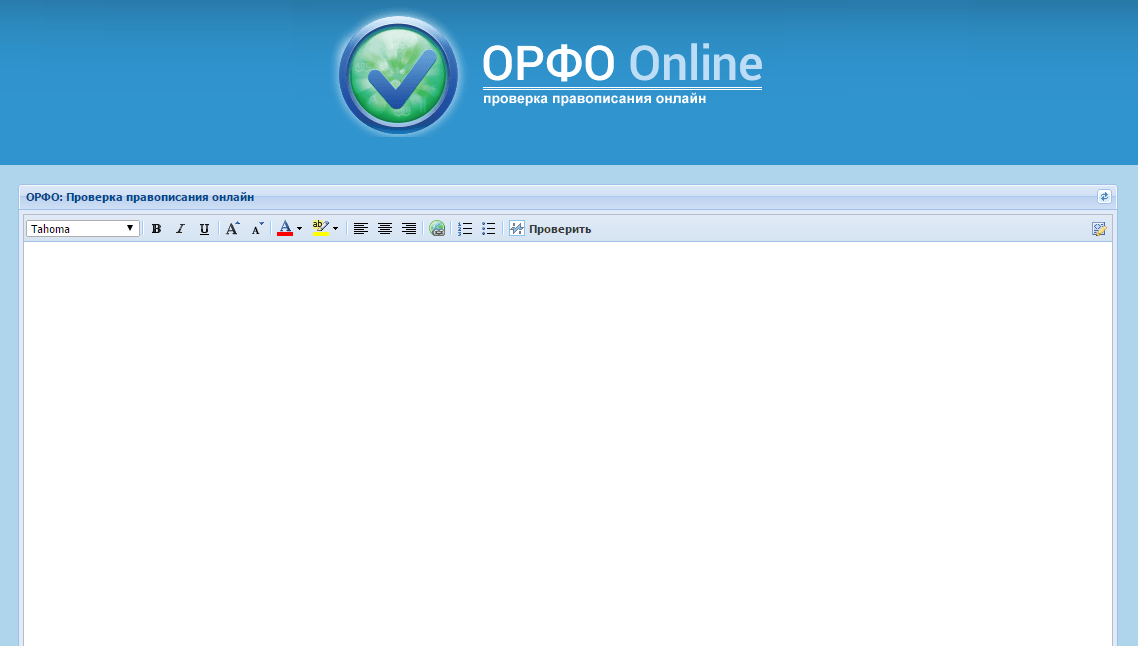Image resolution: width=1138 pixels, height=646 pixels.
Task: Click the ОРФО Online logo title
Action: click(621, 65)
